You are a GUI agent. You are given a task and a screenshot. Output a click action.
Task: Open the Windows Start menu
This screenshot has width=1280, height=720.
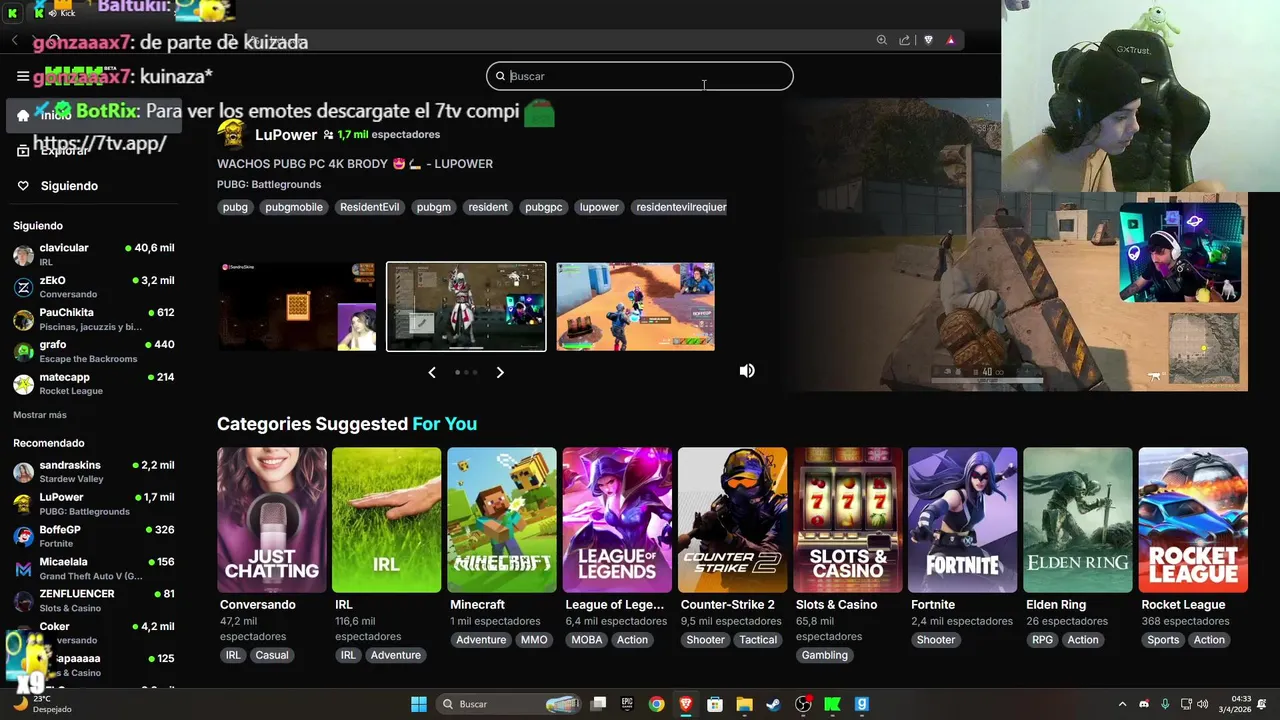(x=419, y=704)
